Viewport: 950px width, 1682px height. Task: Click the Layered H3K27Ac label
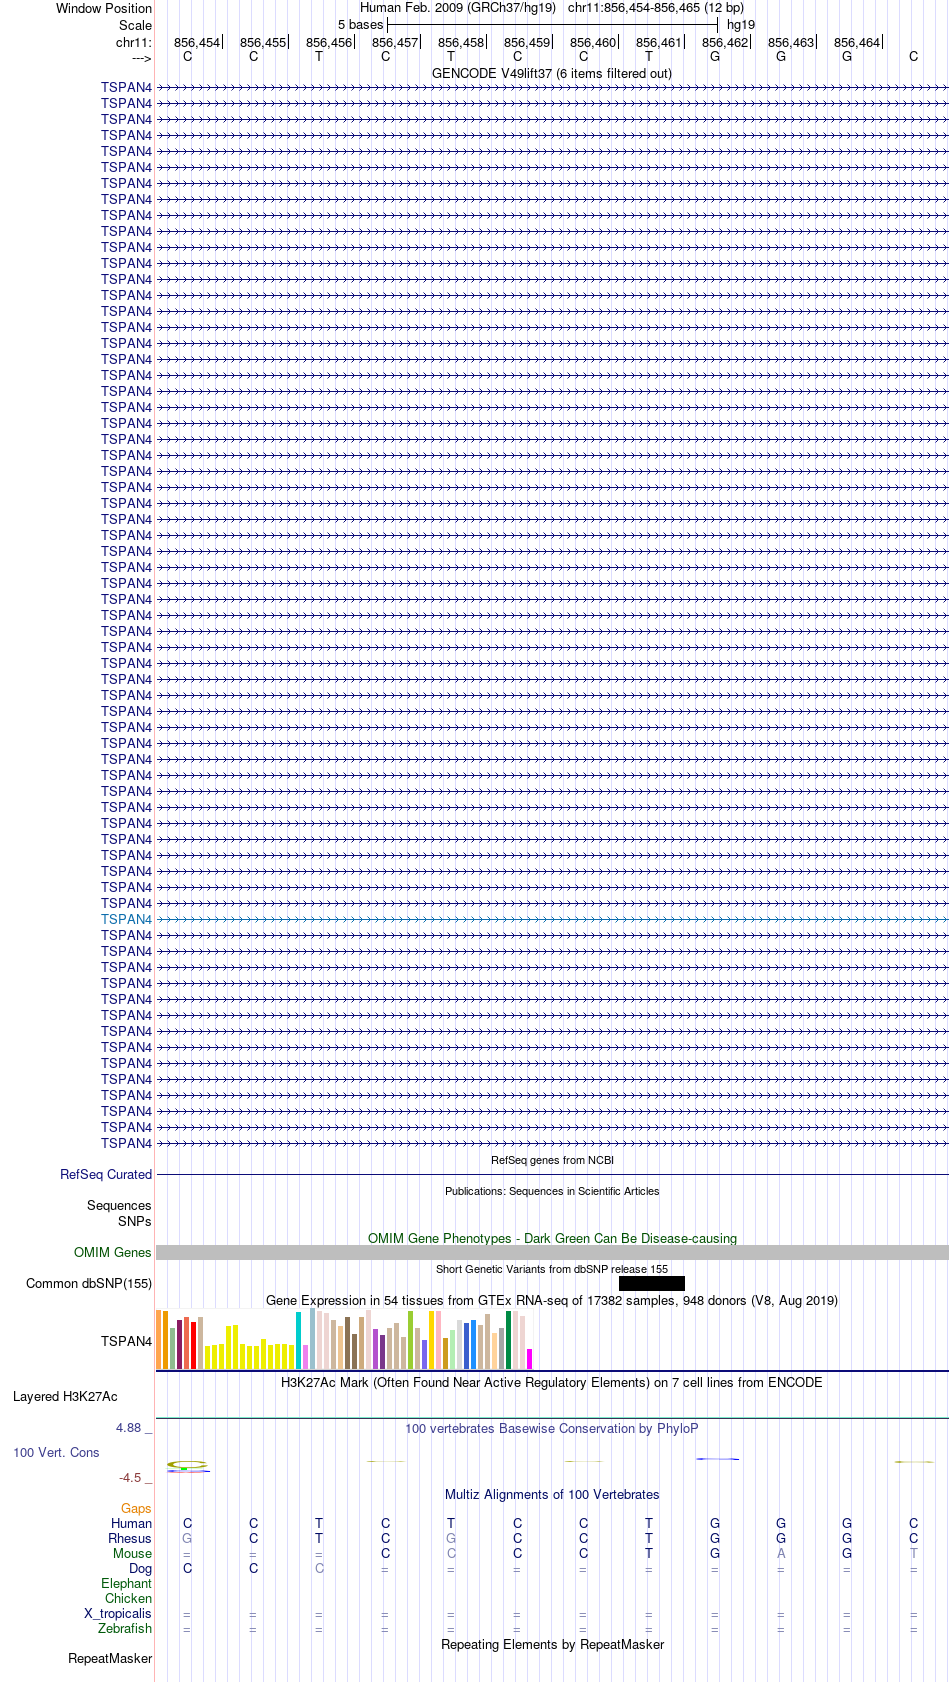pyautogui.click(x=65, y=1397)
